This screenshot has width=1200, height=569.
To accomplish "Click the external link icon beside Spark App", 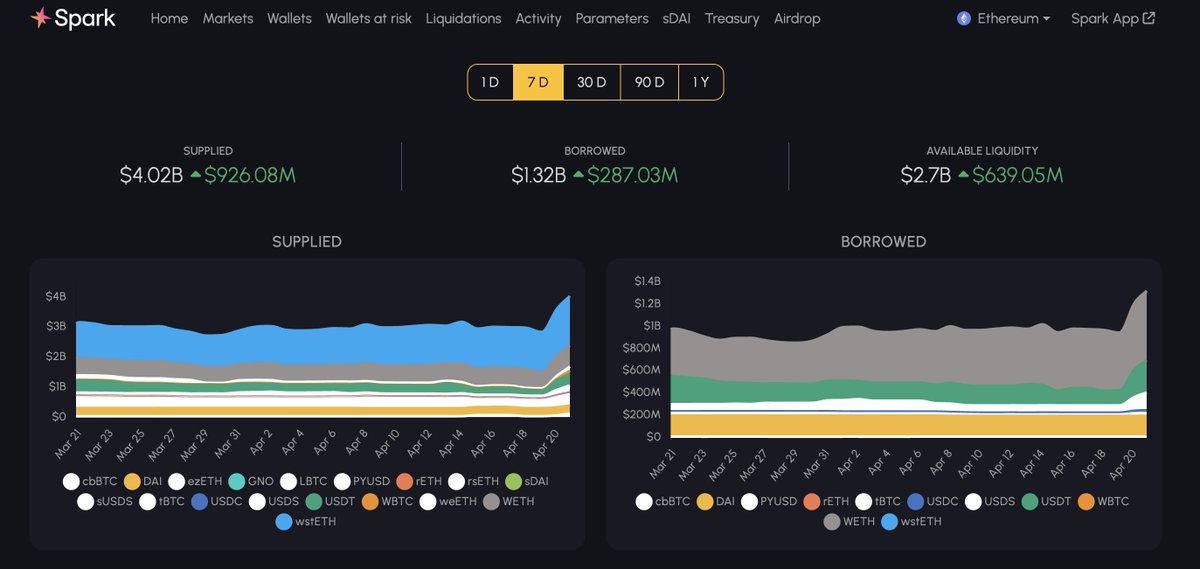I will 1149,18.
